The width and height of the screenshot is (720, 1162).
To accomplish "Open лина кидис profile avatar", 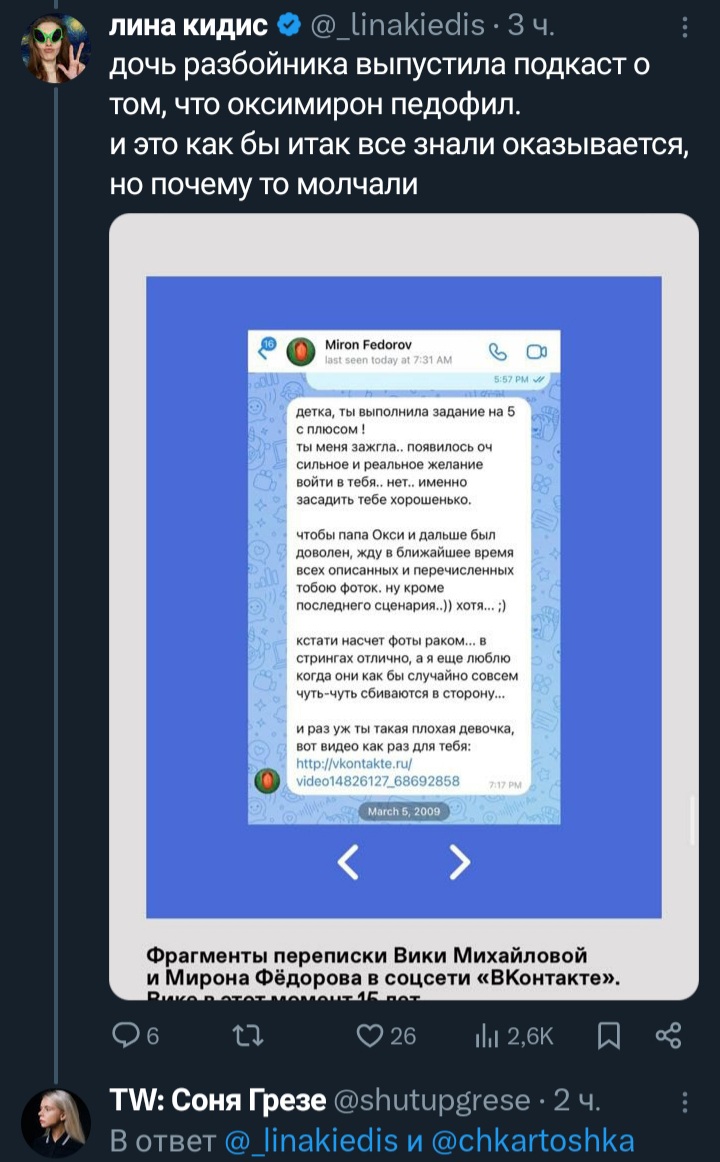I will tap(56, 48).
